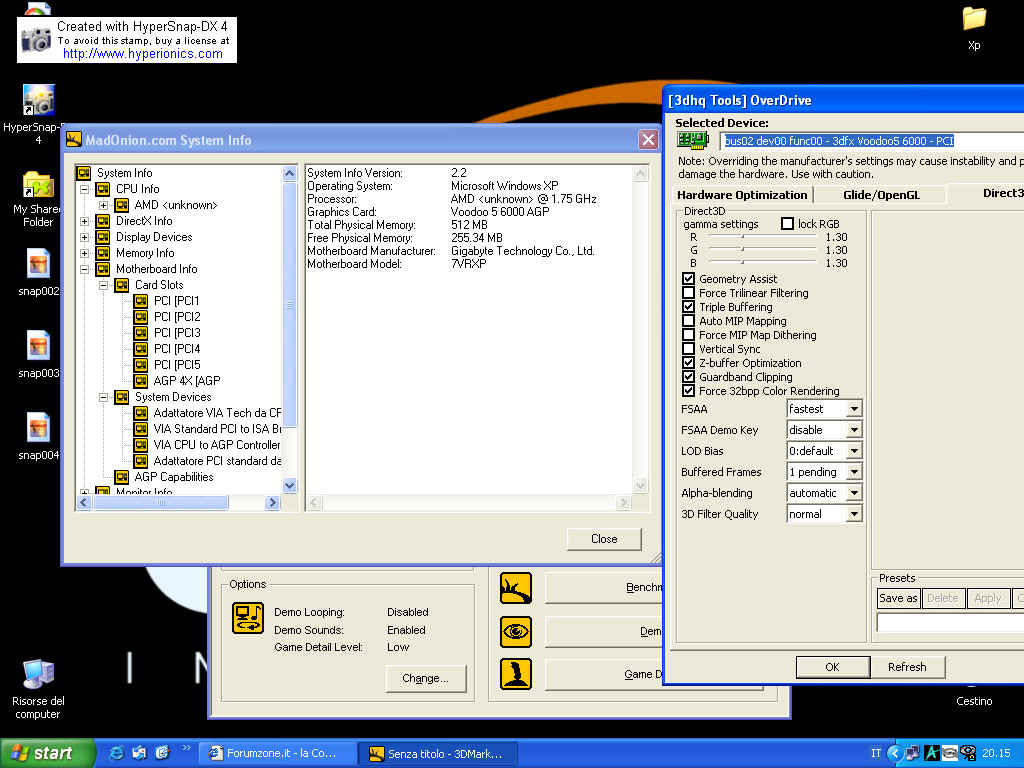This screenshot has width=1024, height=768.
Task: Click the Change... button in Options
Action: click(424, 678)
